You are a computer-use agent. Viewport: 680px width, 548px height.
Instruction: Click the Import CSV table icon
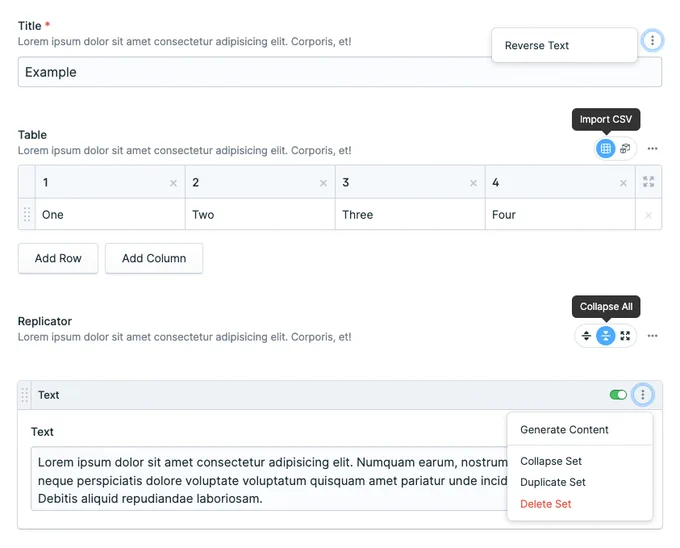coord(605,149)
